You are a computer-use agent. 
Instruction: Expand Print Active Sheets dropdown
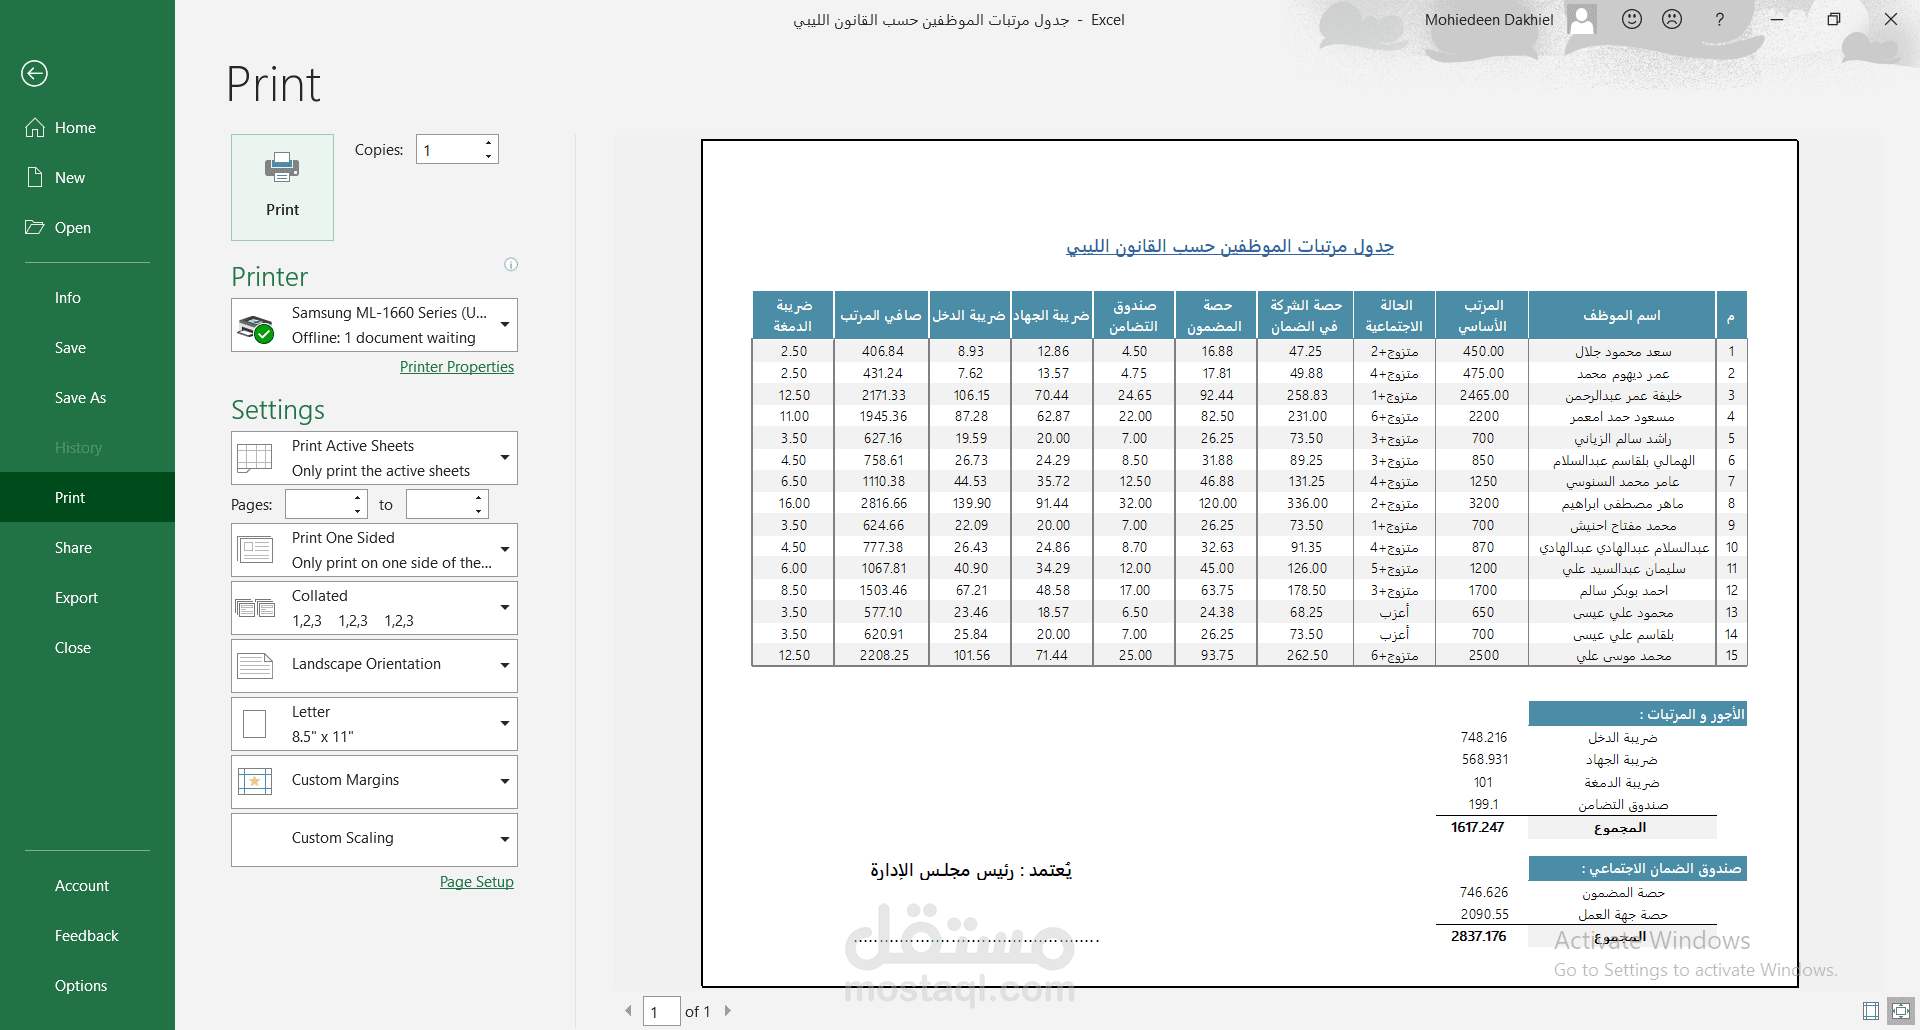pos(374,458)
